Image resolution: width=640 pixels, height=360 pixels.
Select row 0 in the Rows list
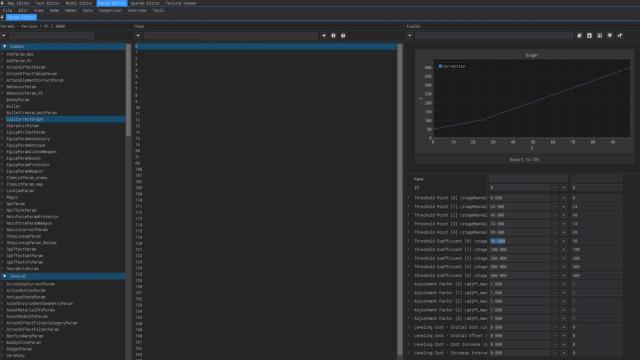(265, 47)
